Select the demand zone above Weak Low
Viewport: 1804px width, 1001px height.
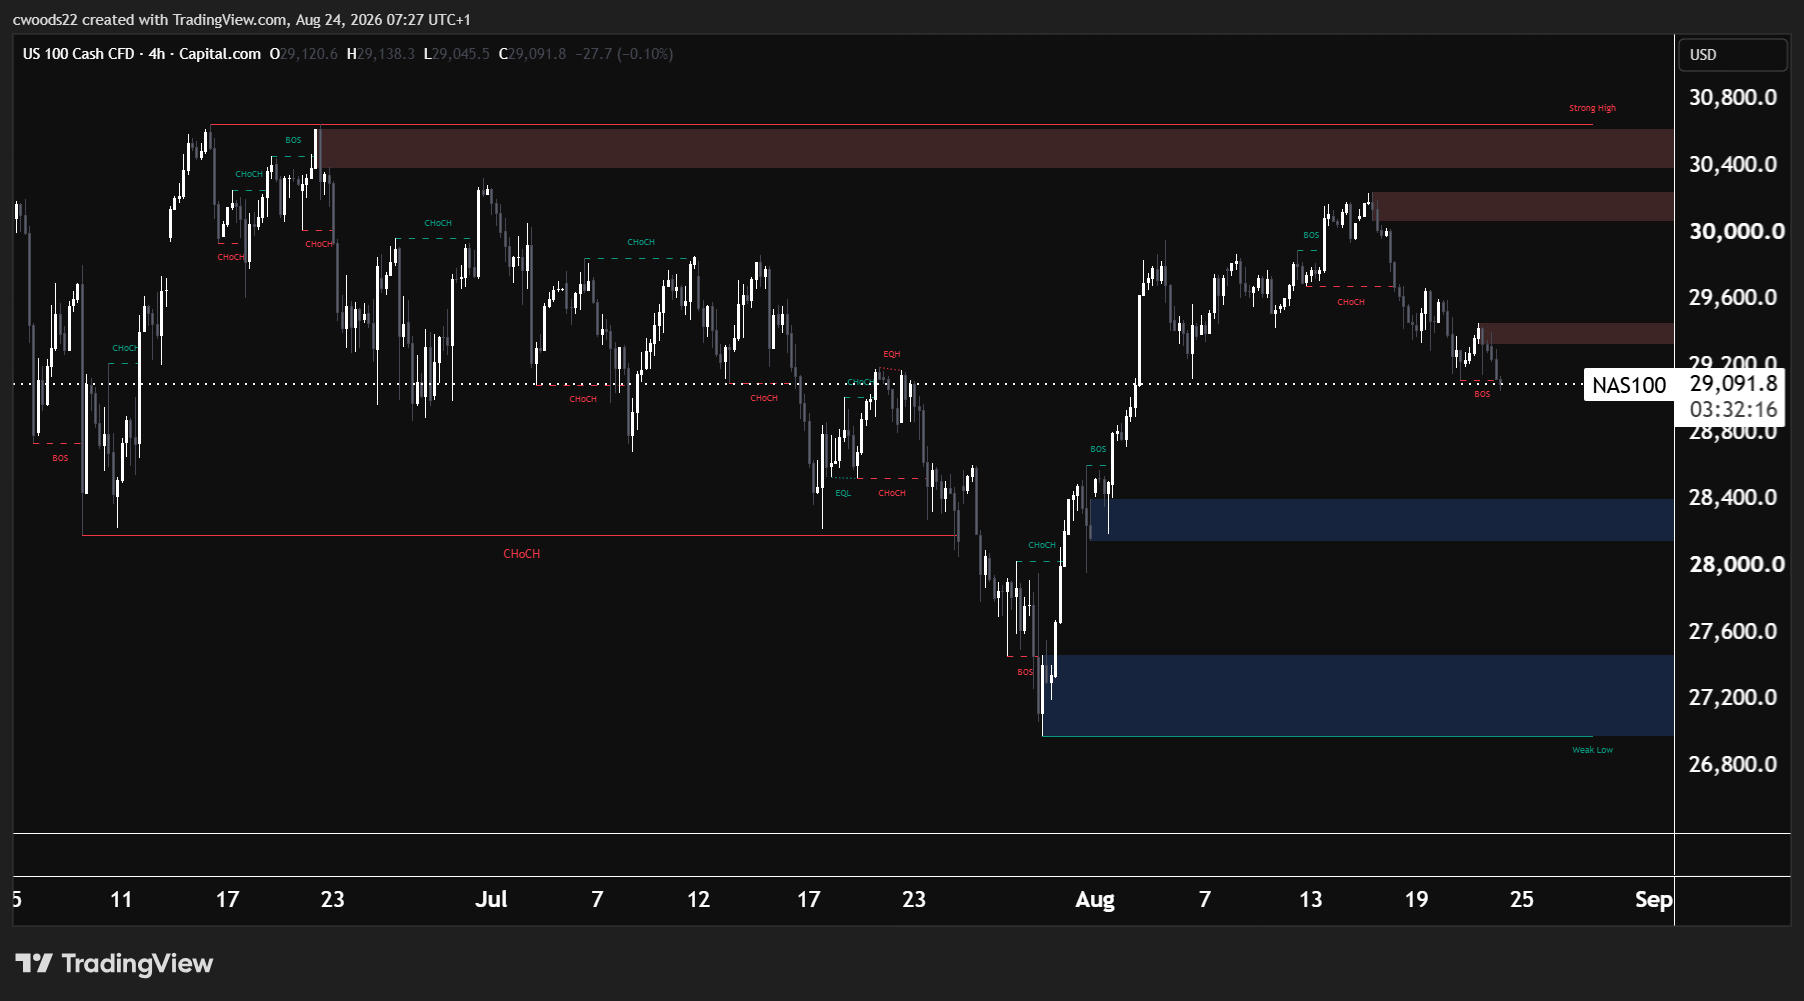pyautogui.click(x=1358, y=696)
